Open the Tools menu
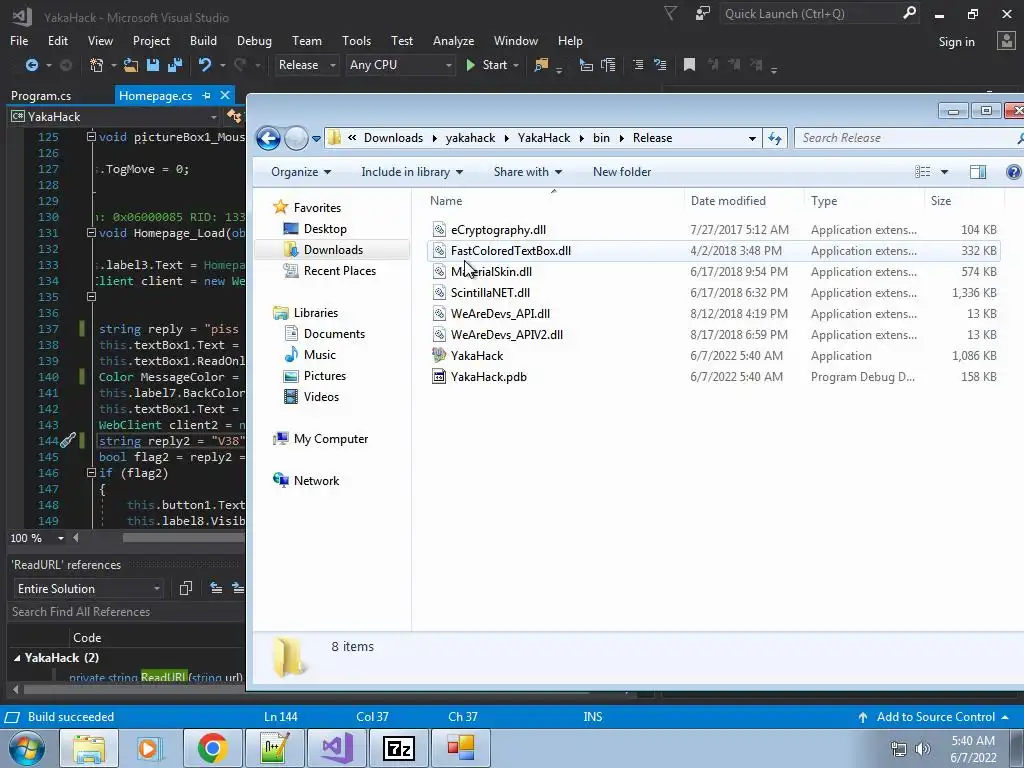This screenshot has width=1024, height=768. (x=356, y=40)
